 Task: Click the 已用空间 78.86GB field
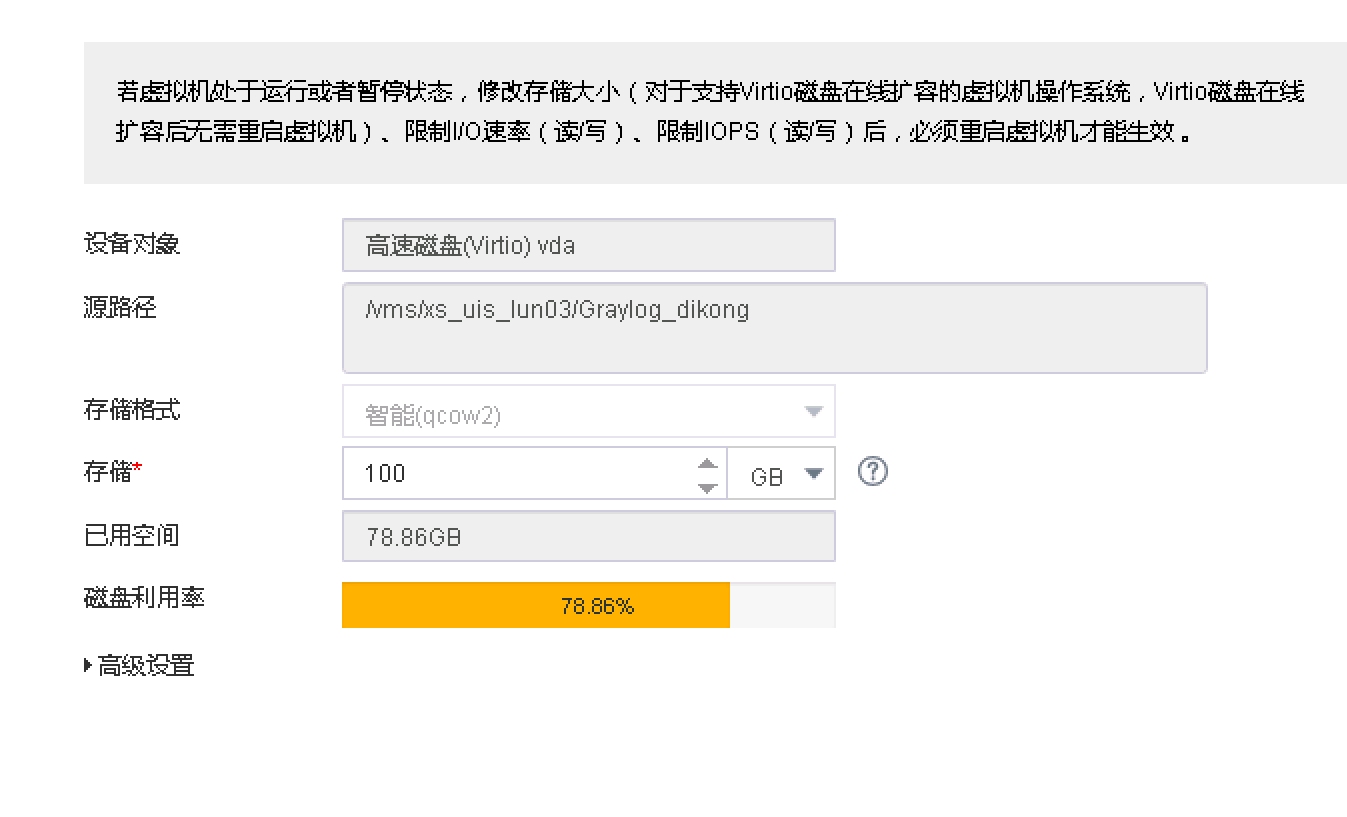click(588, 537)
